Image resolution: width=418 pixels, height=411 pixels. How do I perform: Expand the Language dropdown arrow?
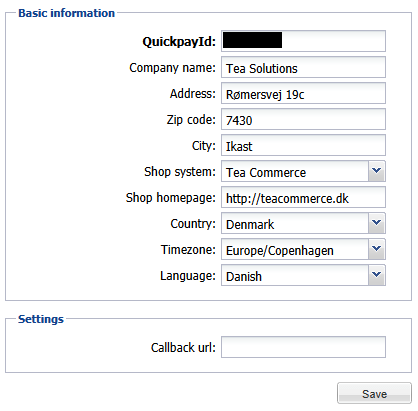(377, 275)
